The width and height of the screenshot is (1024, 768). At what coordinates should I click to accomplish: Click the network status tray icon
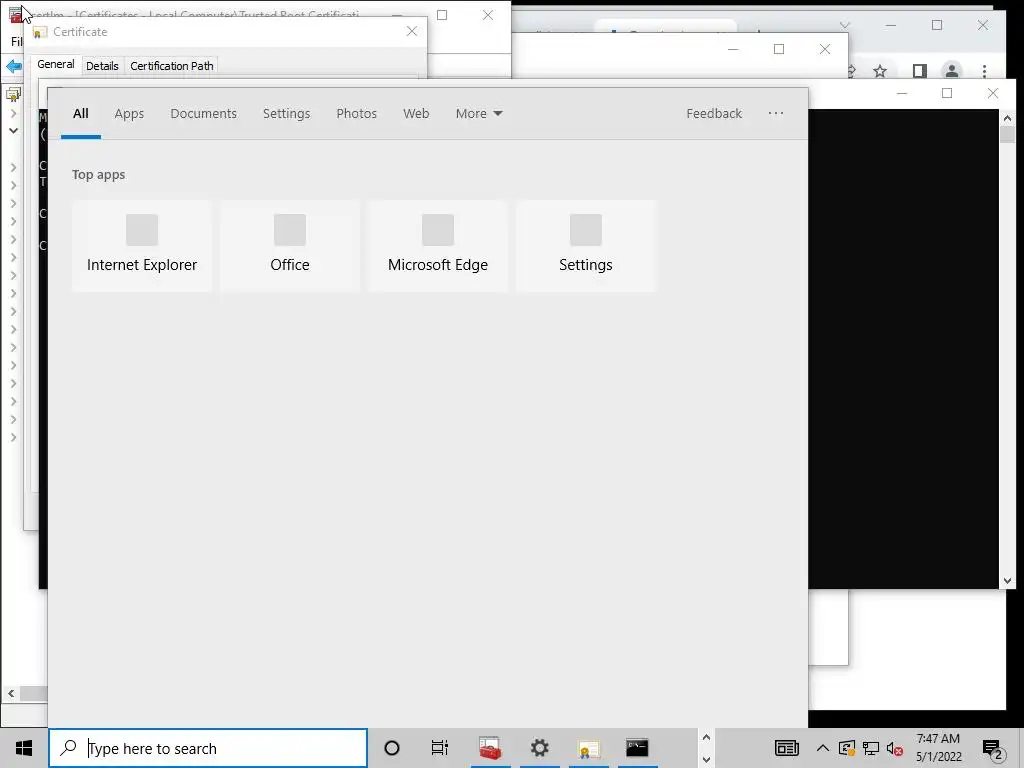(871, 748)
